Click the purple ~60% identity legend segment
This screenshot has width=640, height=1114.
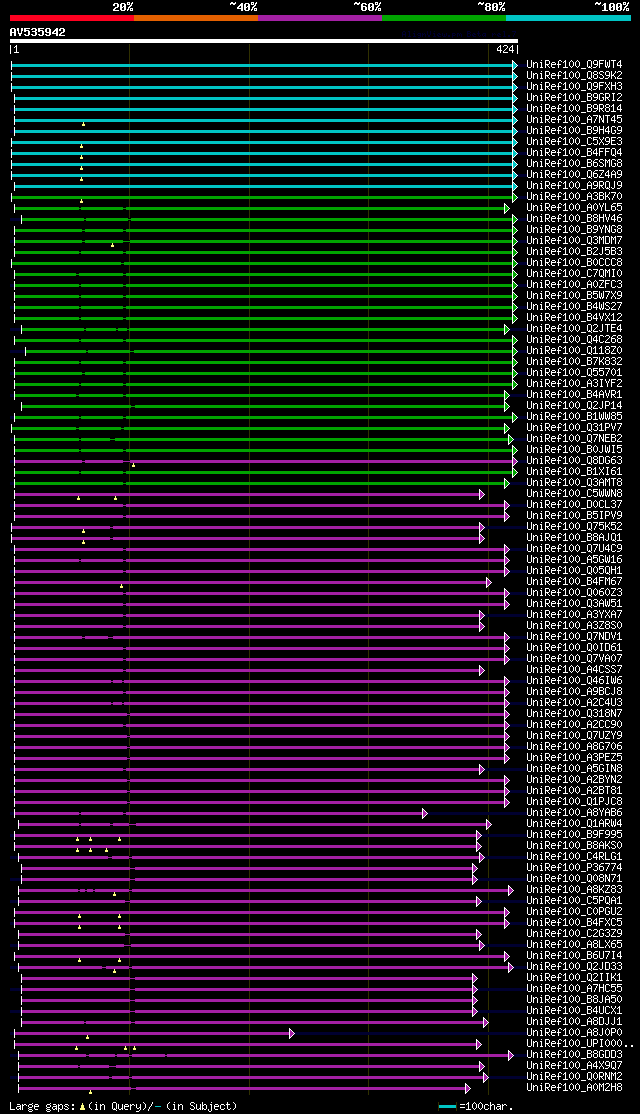[x=320, y=17]
